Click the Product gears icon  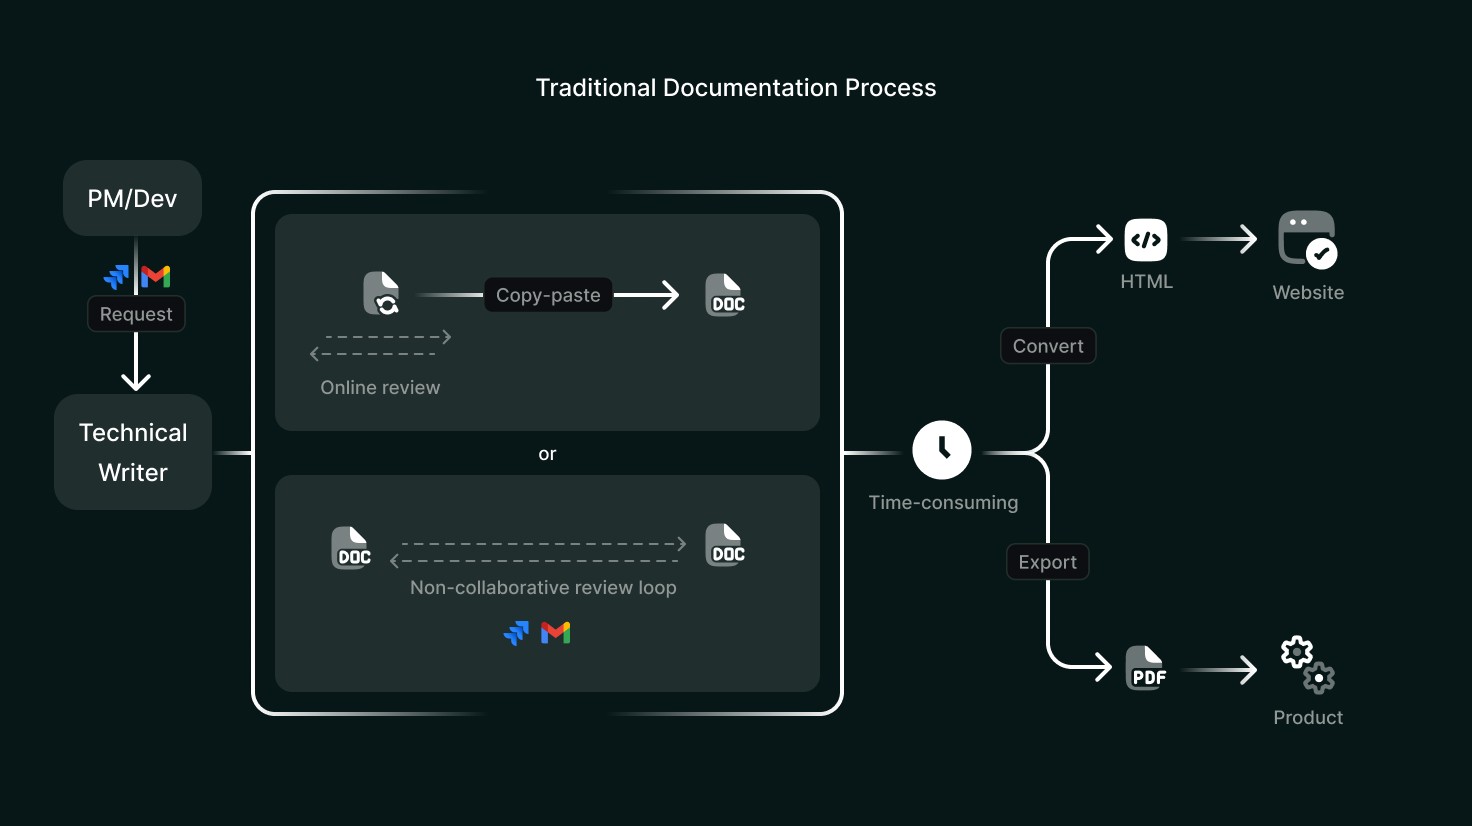1308,665
